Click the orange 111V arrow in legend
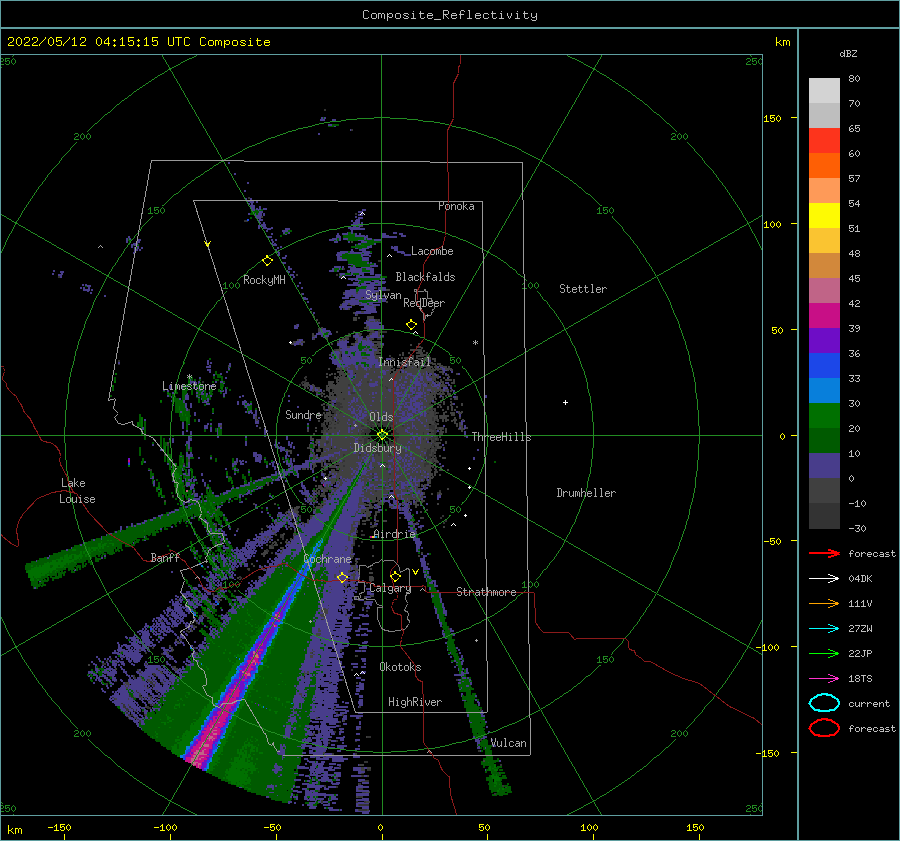The image size is (900, 841). click(x=824, y=603)
